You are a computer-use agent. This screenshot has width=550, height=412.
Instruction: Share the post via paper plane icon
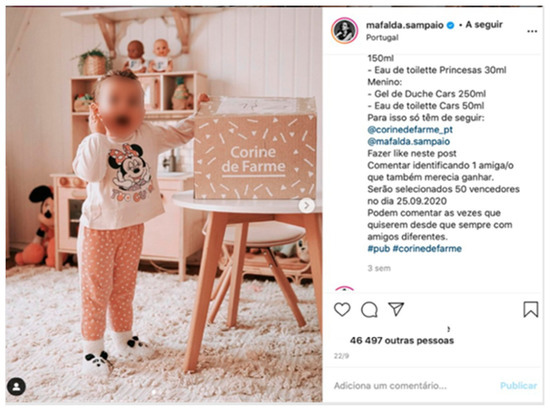[396, 309]
